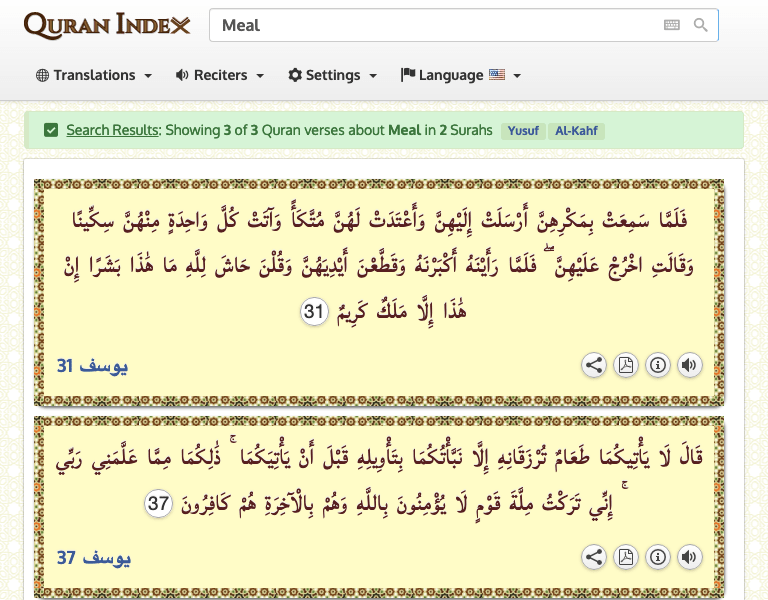Viewport: 768px width, 600px height.
Task: Share verse Yusuf 37
Action: 594,557
